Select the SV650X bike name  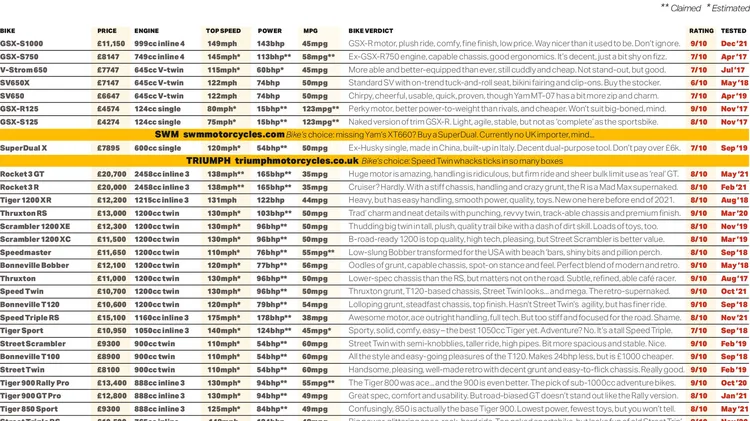pos(16,83)
